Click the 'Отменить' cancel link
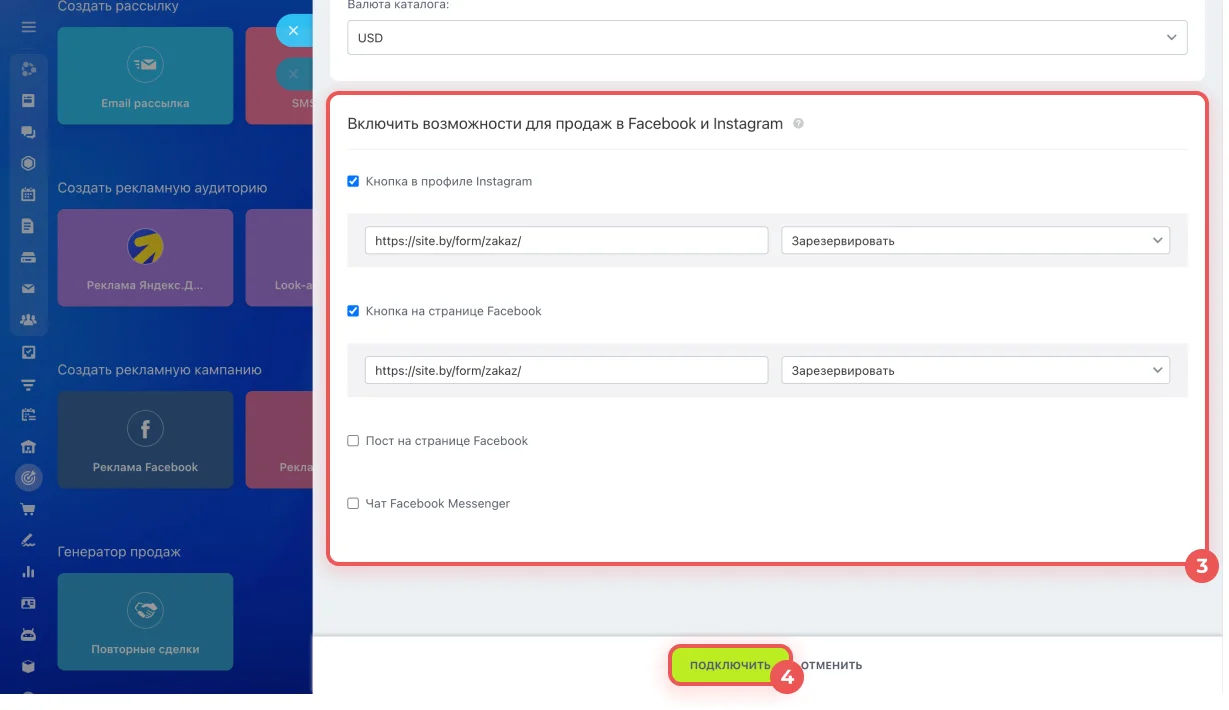The image size is (1229, 710). [x=832, y=665]
